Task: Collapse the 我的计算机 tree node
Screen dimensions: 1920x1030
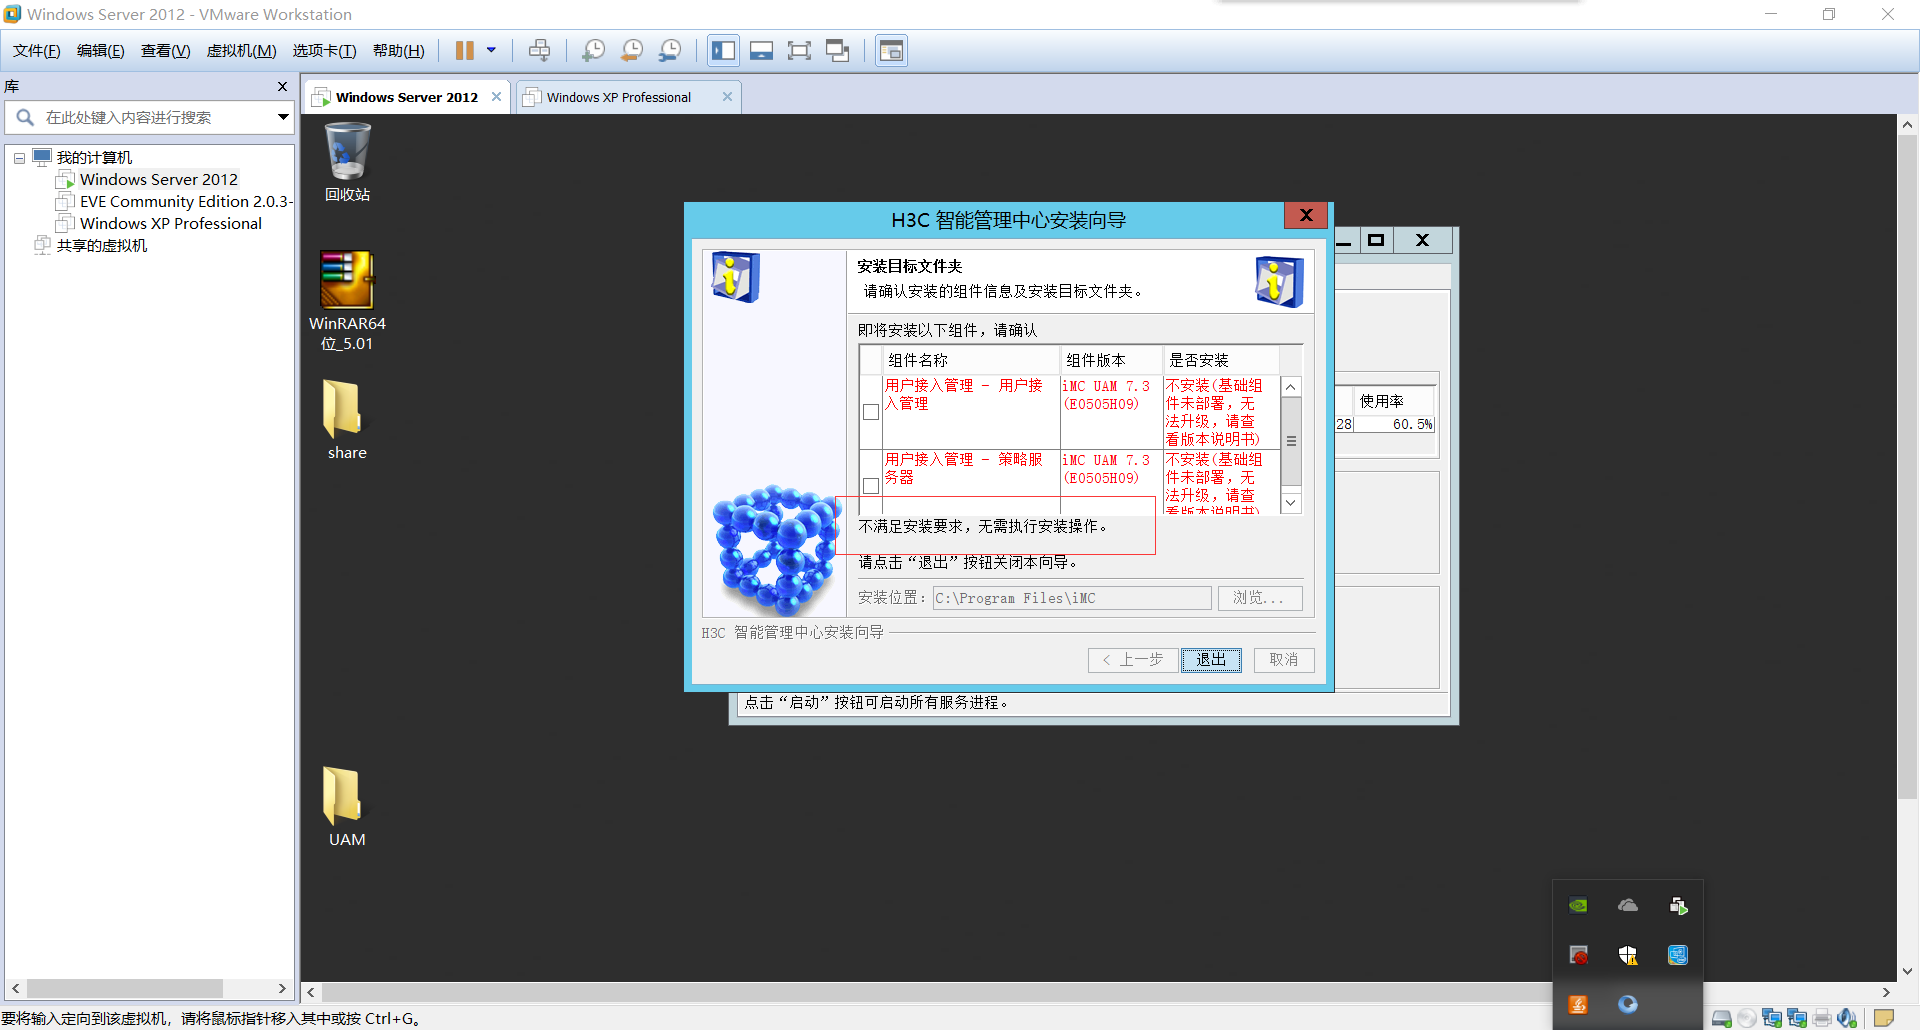Action: (19, 158)
